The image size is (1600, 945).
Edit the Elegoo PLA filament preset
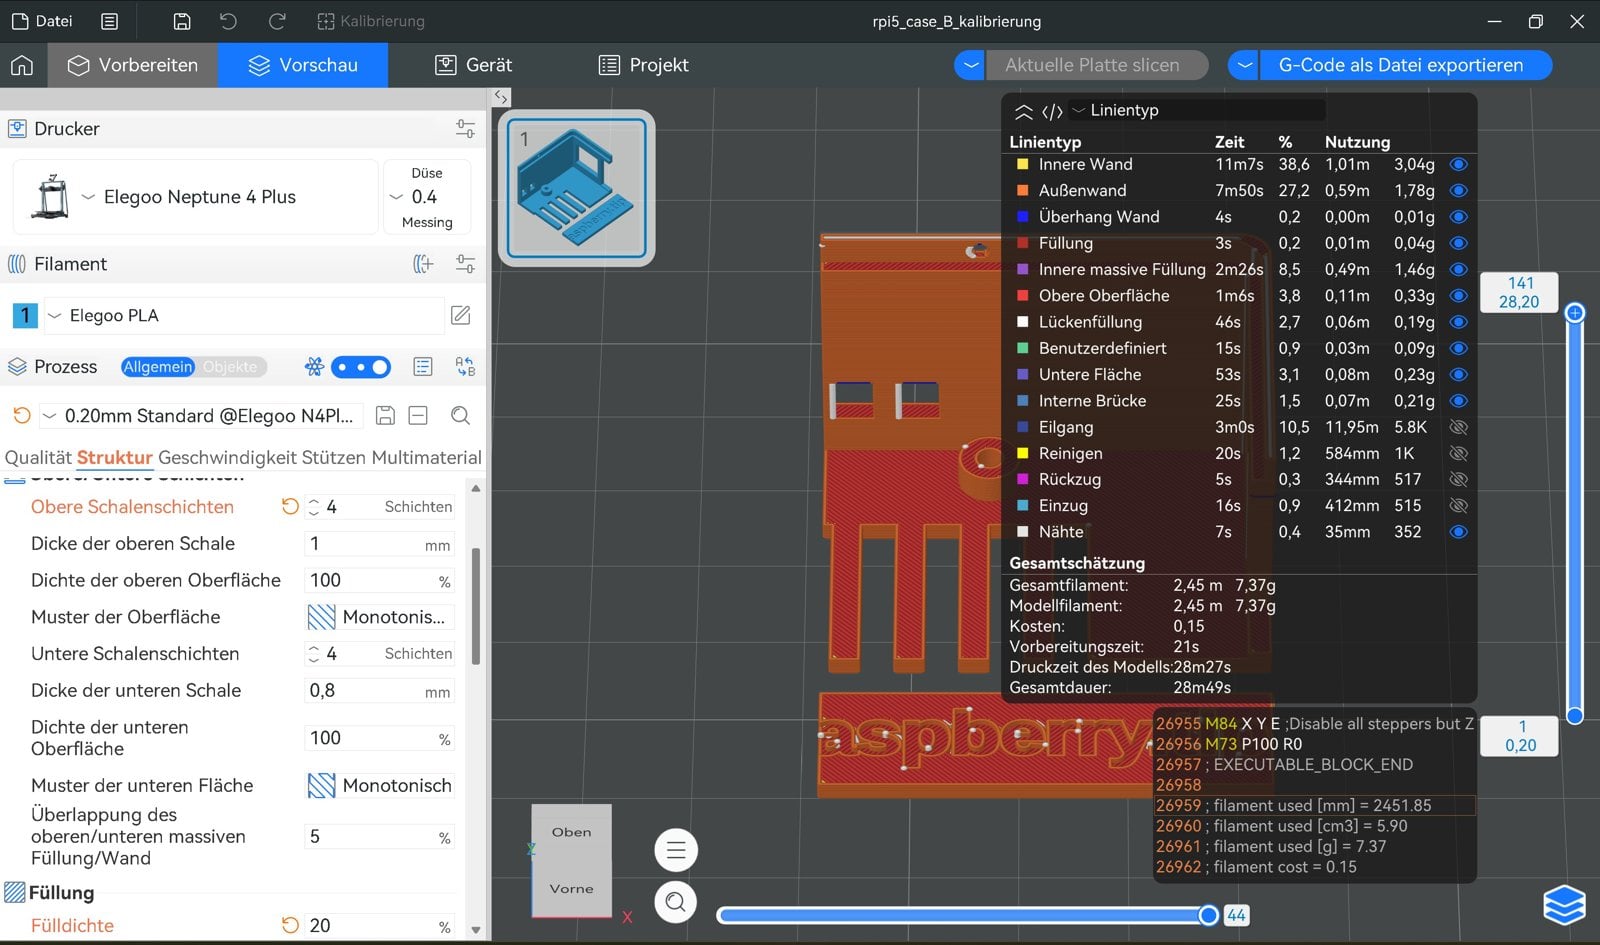click(460, 315)
